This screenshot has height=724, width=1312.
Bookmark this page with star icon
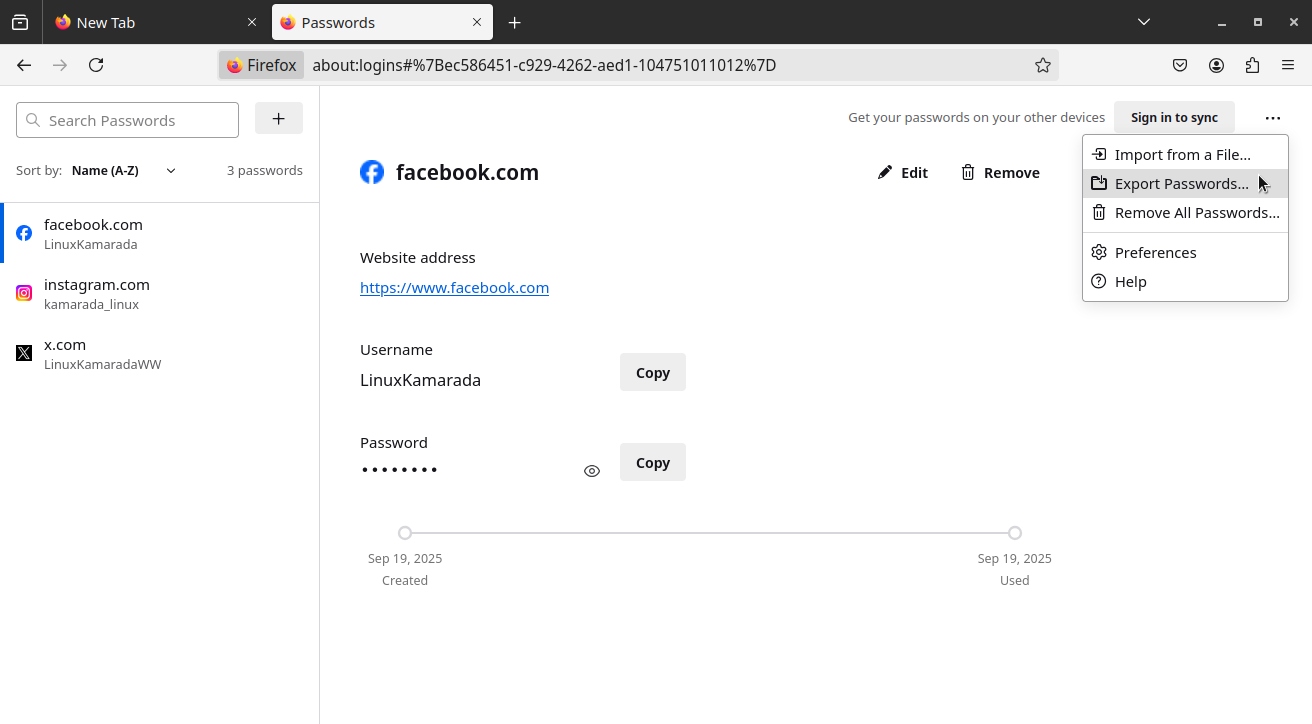point(1043,65)
